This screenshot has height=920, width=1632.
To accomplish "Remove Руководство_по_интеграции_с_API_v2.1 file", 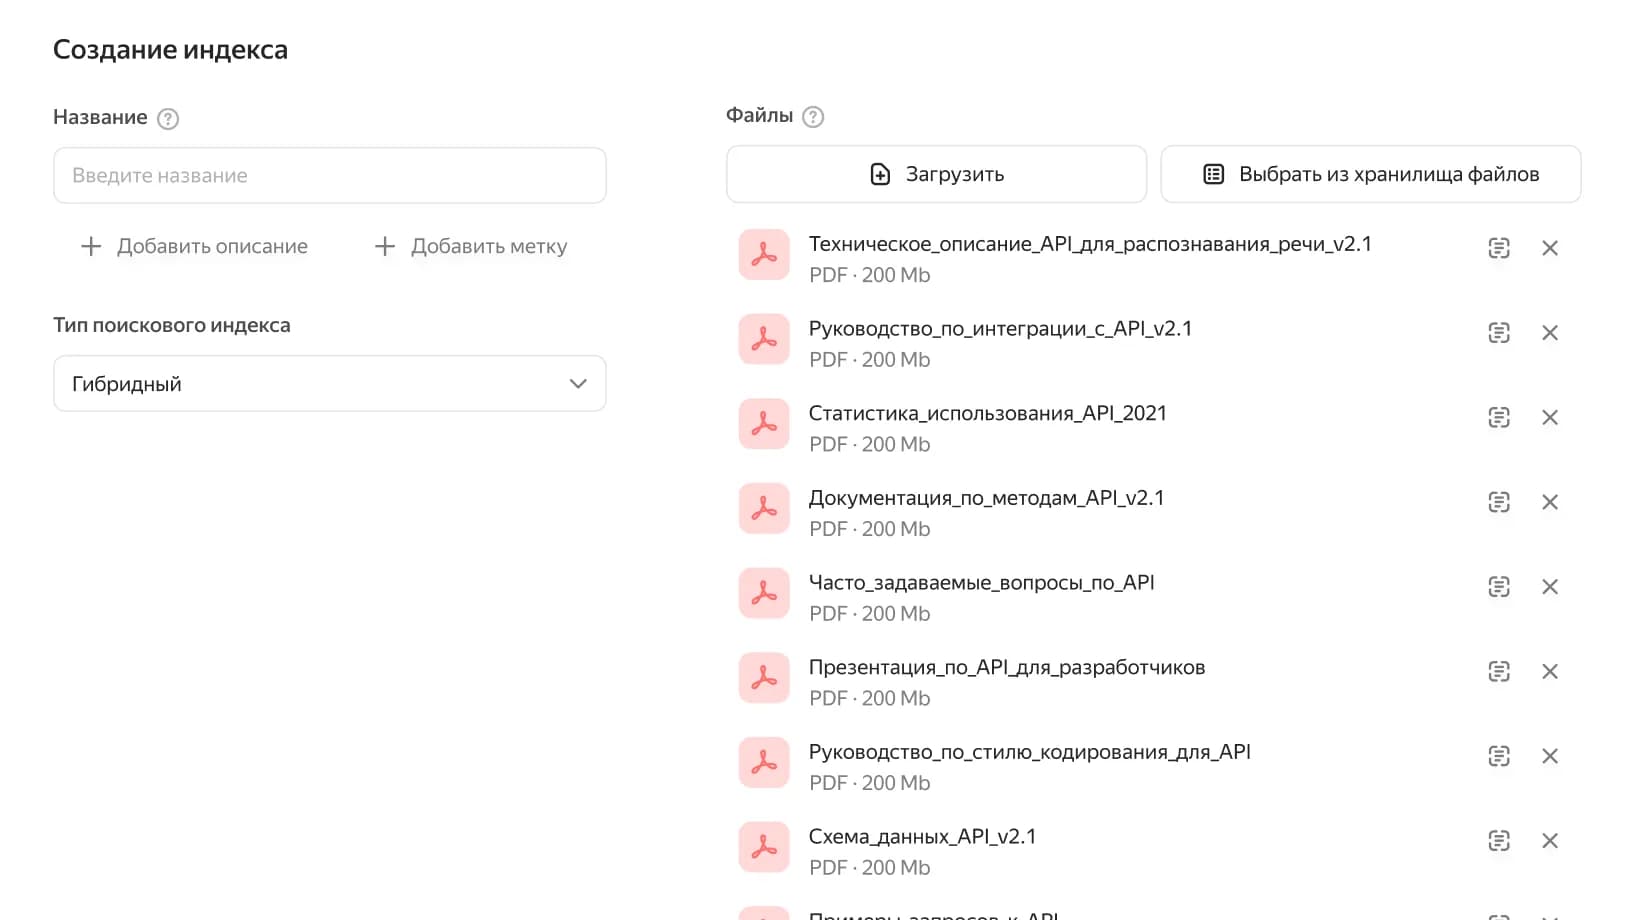I will coord(1550,333).
